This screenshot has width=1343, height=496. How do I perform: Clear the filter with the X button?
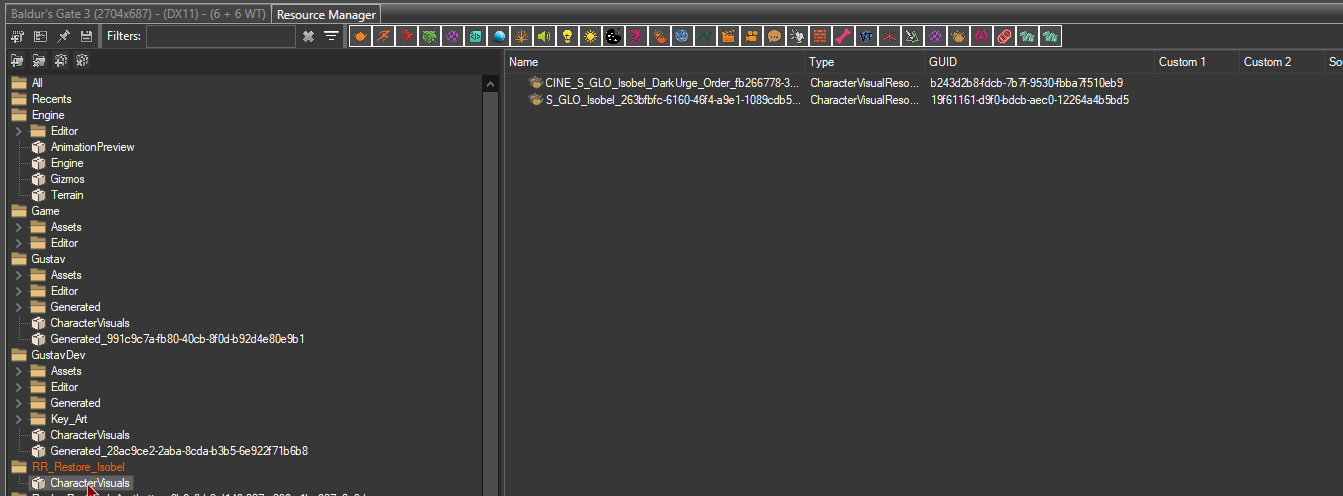tap(308, 36)
